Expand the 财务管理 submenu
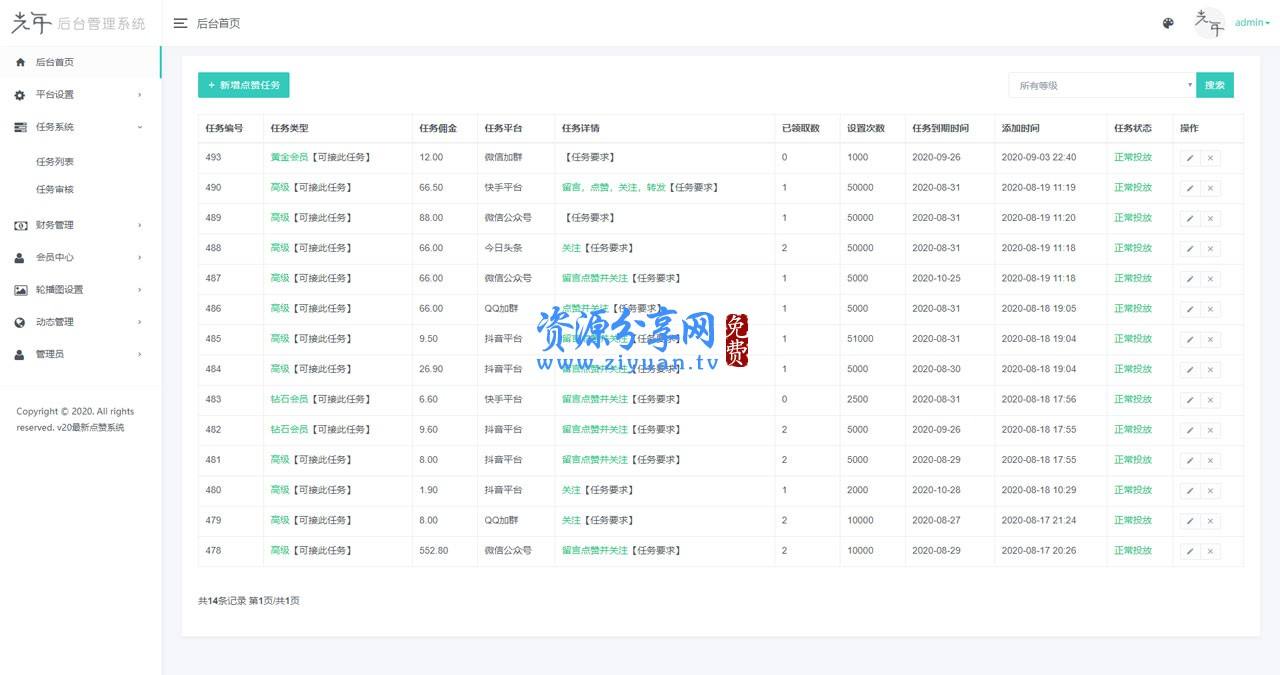This screenshot has width=1280, height=675. [60, 225]
